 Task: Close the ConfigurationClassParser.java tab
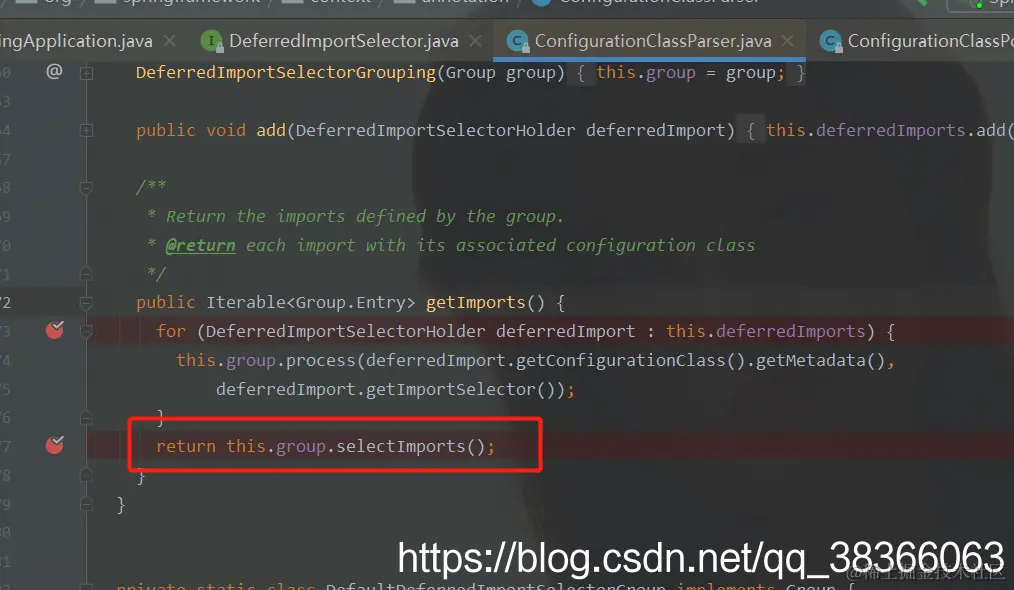click(x=788, y=41)
